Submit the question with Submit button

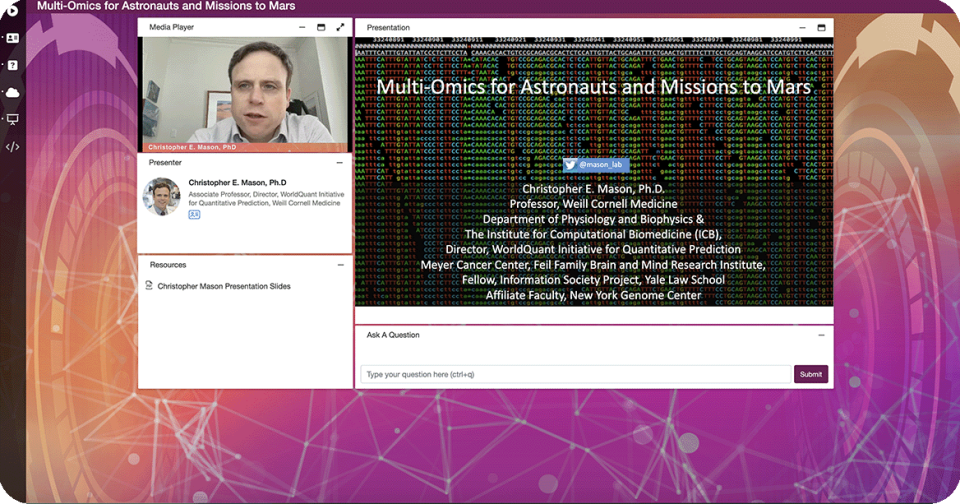coord(811,374)
